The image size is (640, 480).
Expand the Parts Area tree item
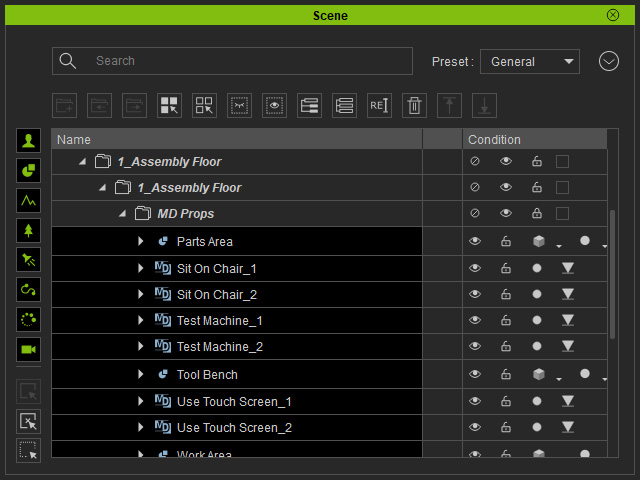[141, 241]
